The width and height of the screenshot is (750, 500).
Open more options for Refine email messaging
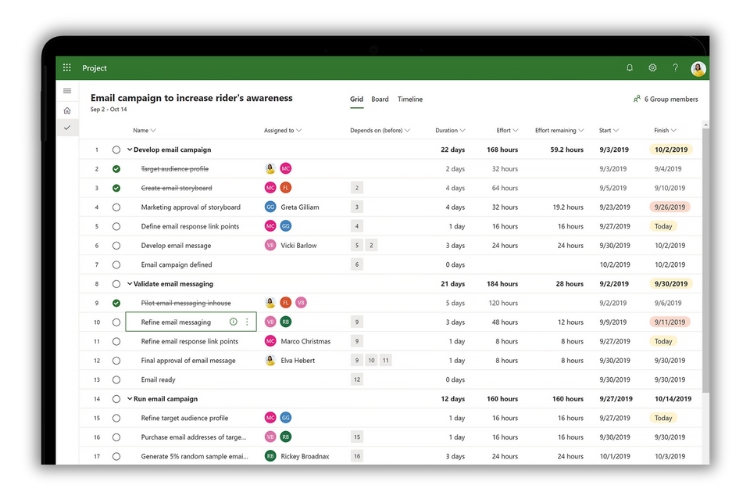247,322
